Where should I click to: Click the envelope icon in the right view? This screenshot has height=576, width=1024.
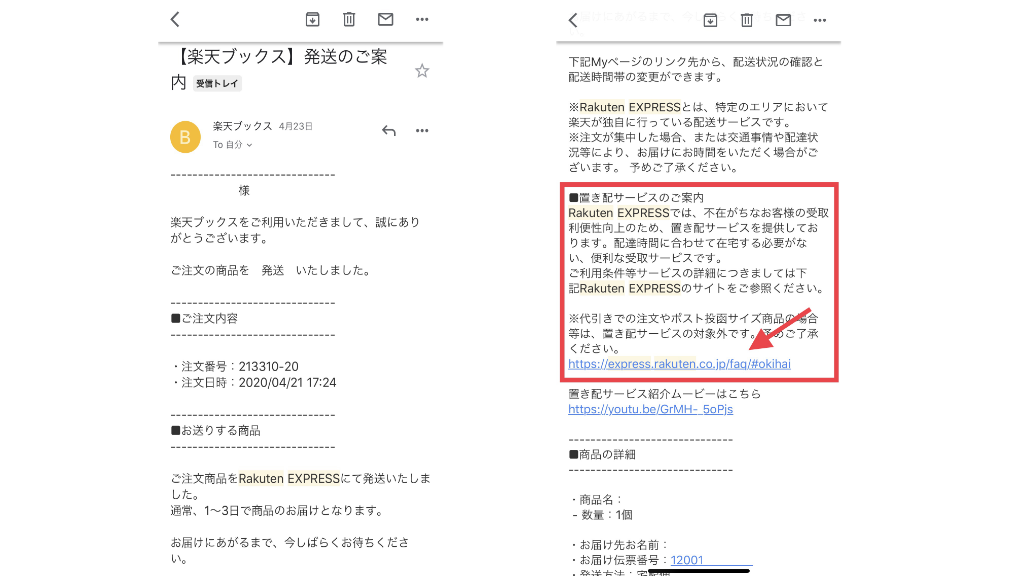point(783,19)
